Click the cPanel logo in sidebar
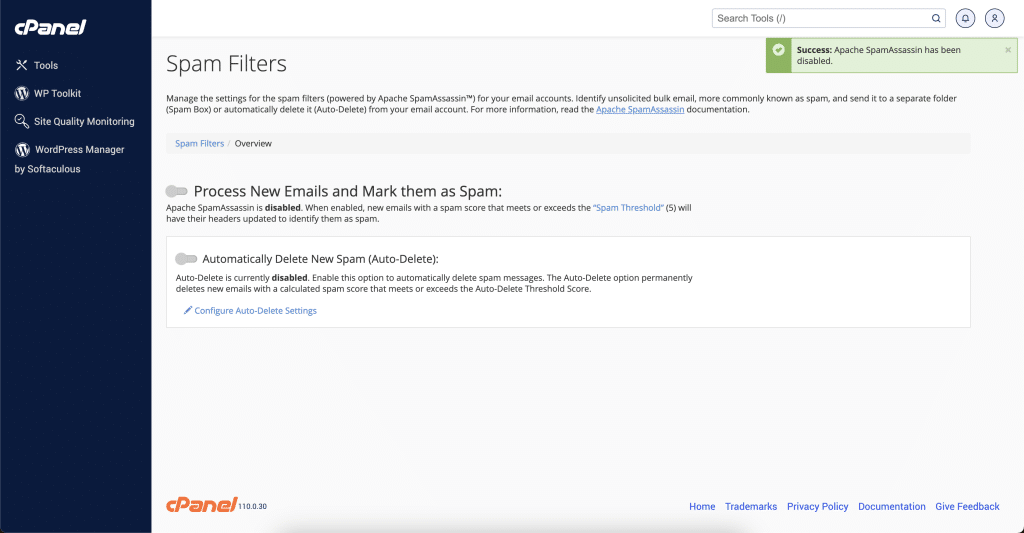 (x=50, y=27)
